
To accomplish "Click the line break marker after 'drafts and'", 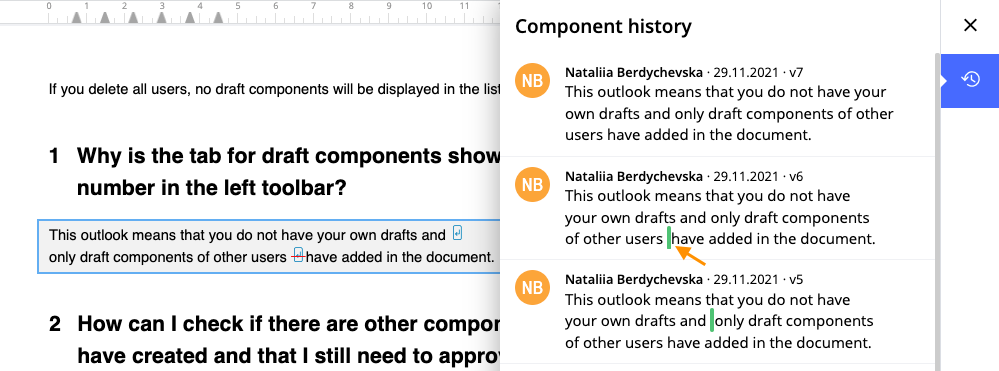I will click(457, 233).
